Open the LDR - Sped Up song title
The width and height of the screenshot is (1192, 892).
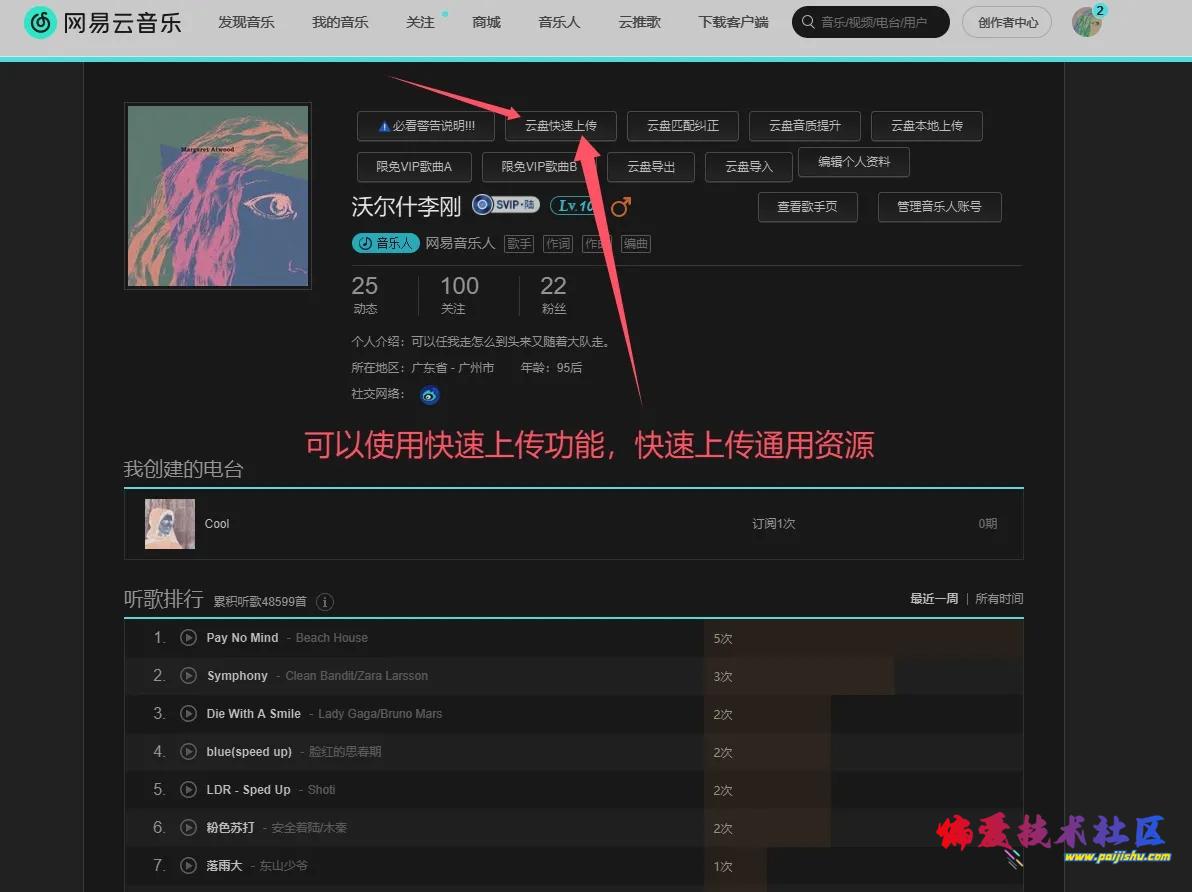pyautogui.click(x=249, y=790)
